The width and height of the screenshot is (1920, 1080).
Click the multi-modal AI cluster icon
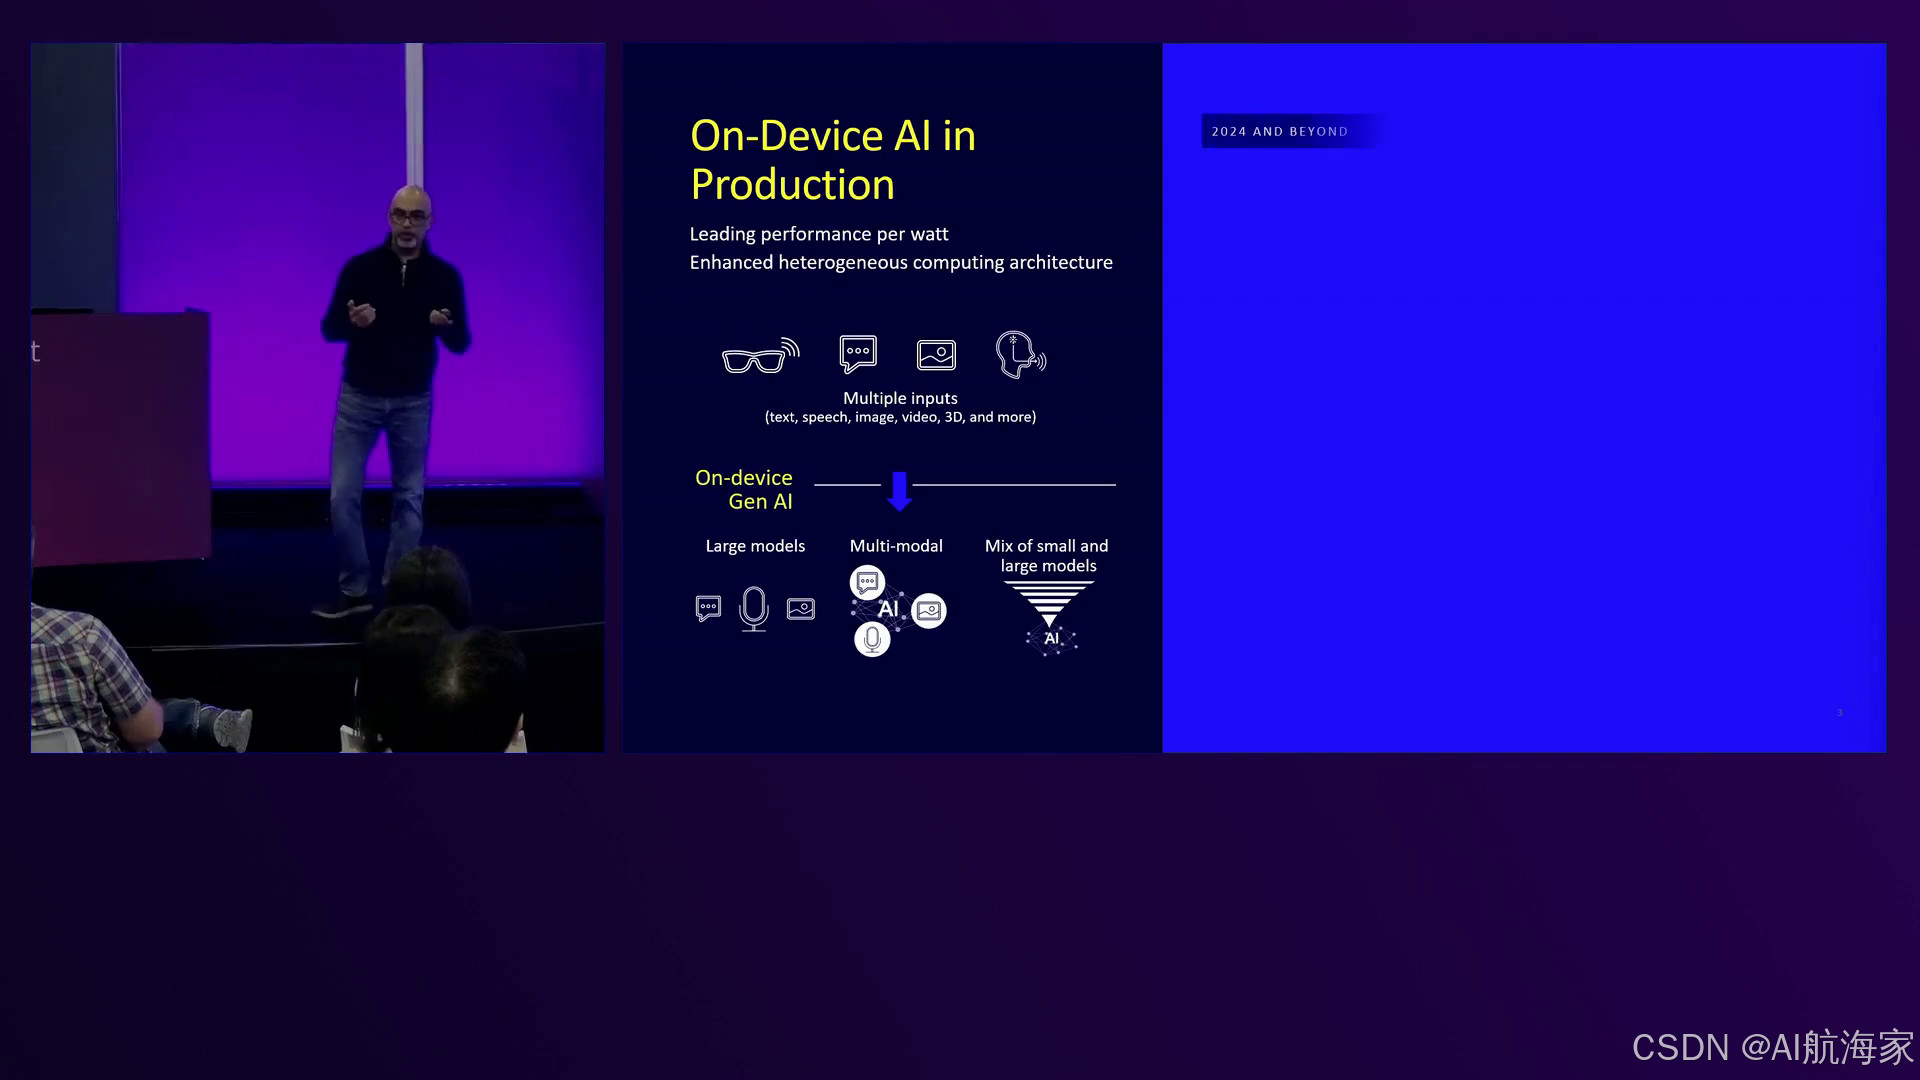tap(888, 609)
